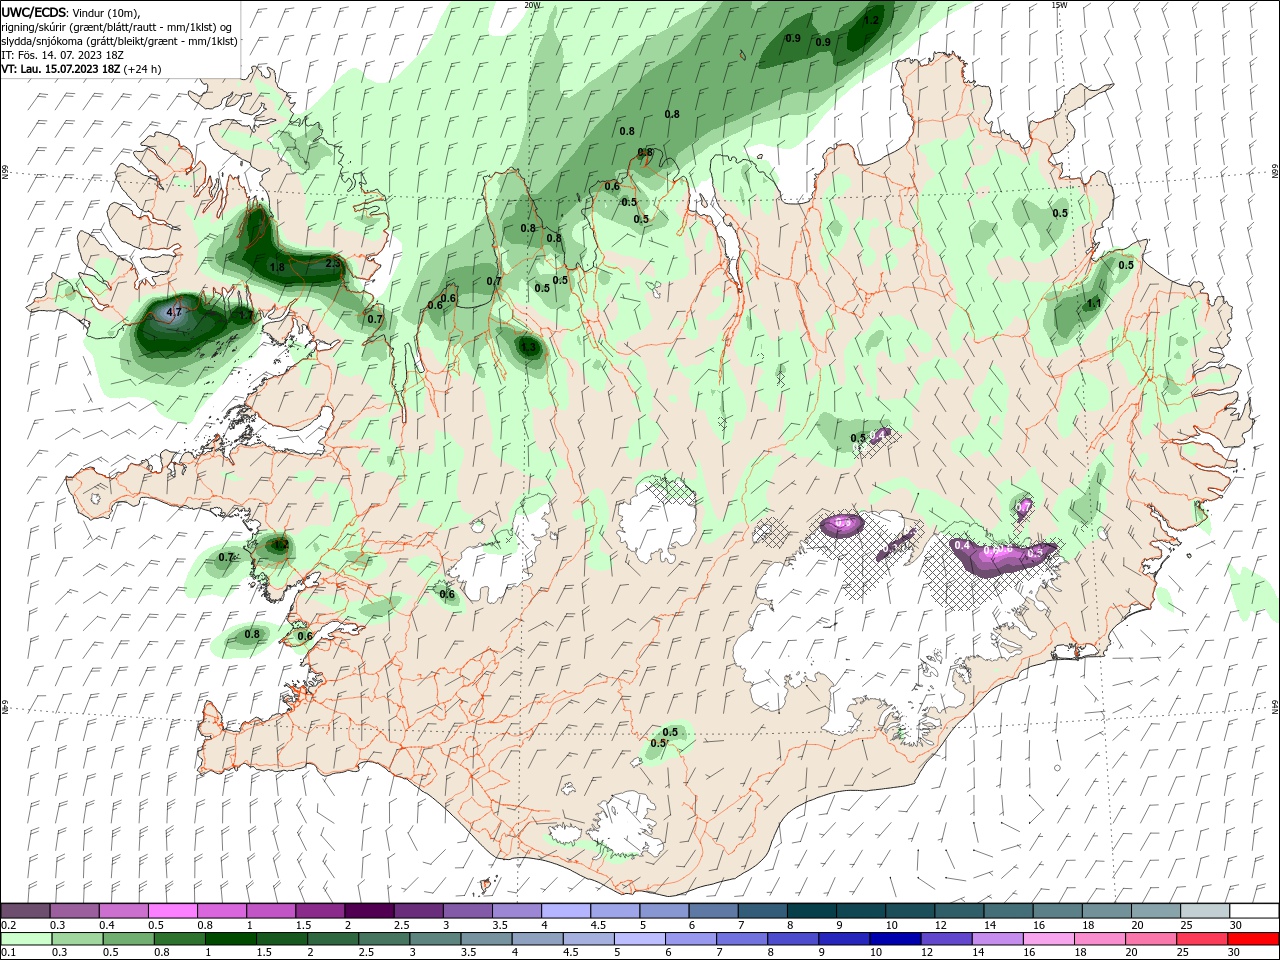The image size is (1280, 960).
Task: Select the red legend swatch labeled 30
Action: tap(1253, 939)
